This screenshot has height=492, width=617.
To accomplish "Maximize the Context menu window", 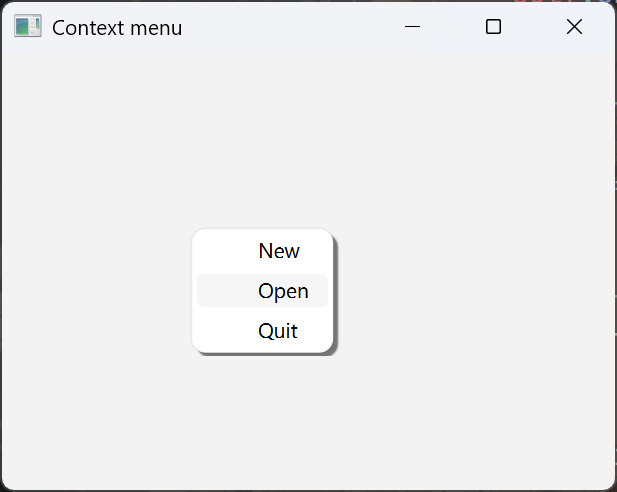I will [493, 27].
